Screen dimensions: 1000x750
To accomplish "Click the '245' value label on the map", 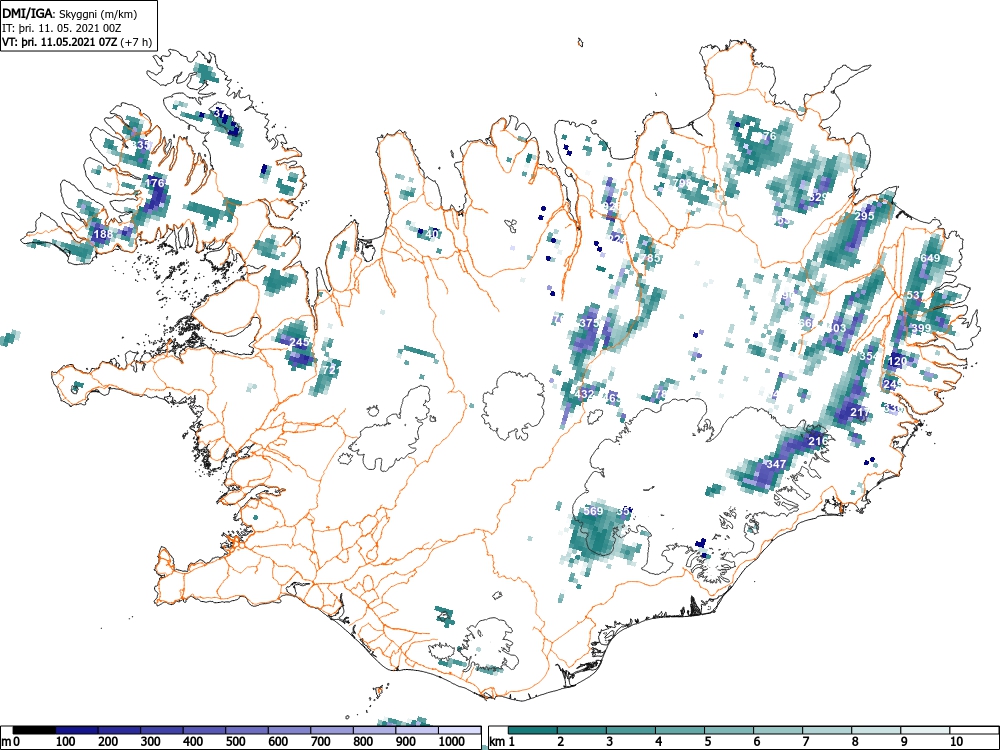I will [x=299, y=342].
